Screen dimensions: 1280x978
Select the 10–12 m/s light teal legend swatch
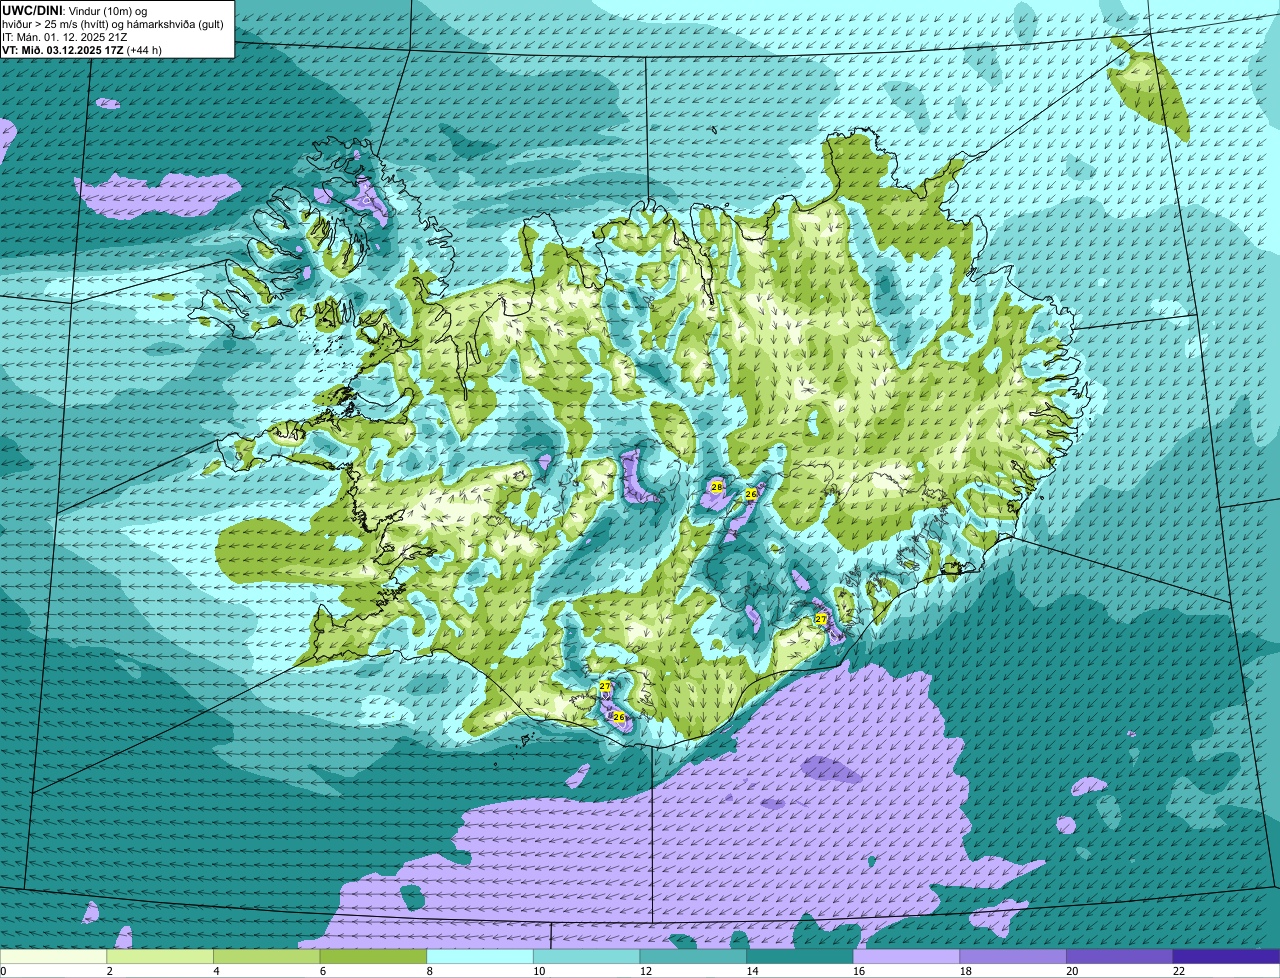tap(586, 956)
